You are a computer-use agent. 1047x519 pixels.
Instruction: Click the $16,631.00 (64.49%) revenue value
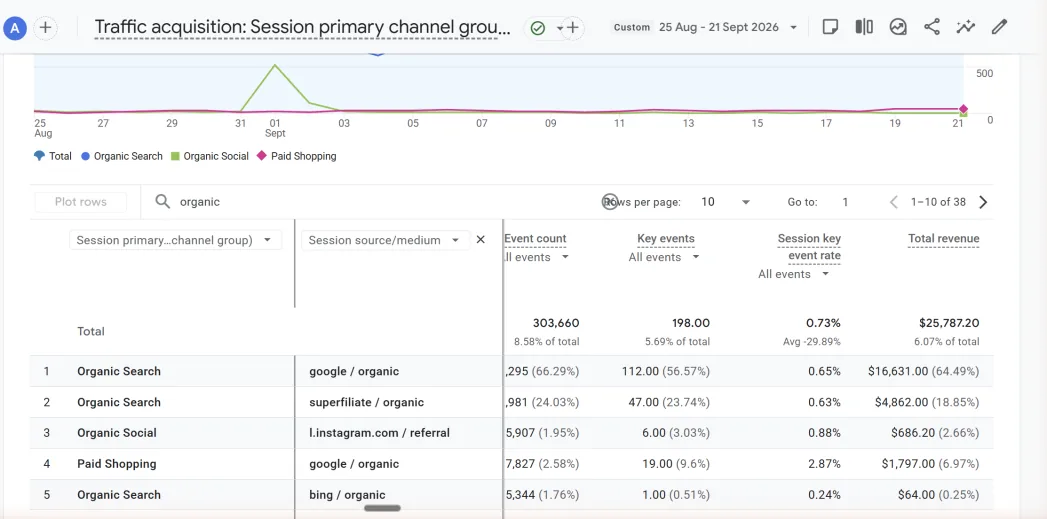pyautogui.click(x=923, y=371)
